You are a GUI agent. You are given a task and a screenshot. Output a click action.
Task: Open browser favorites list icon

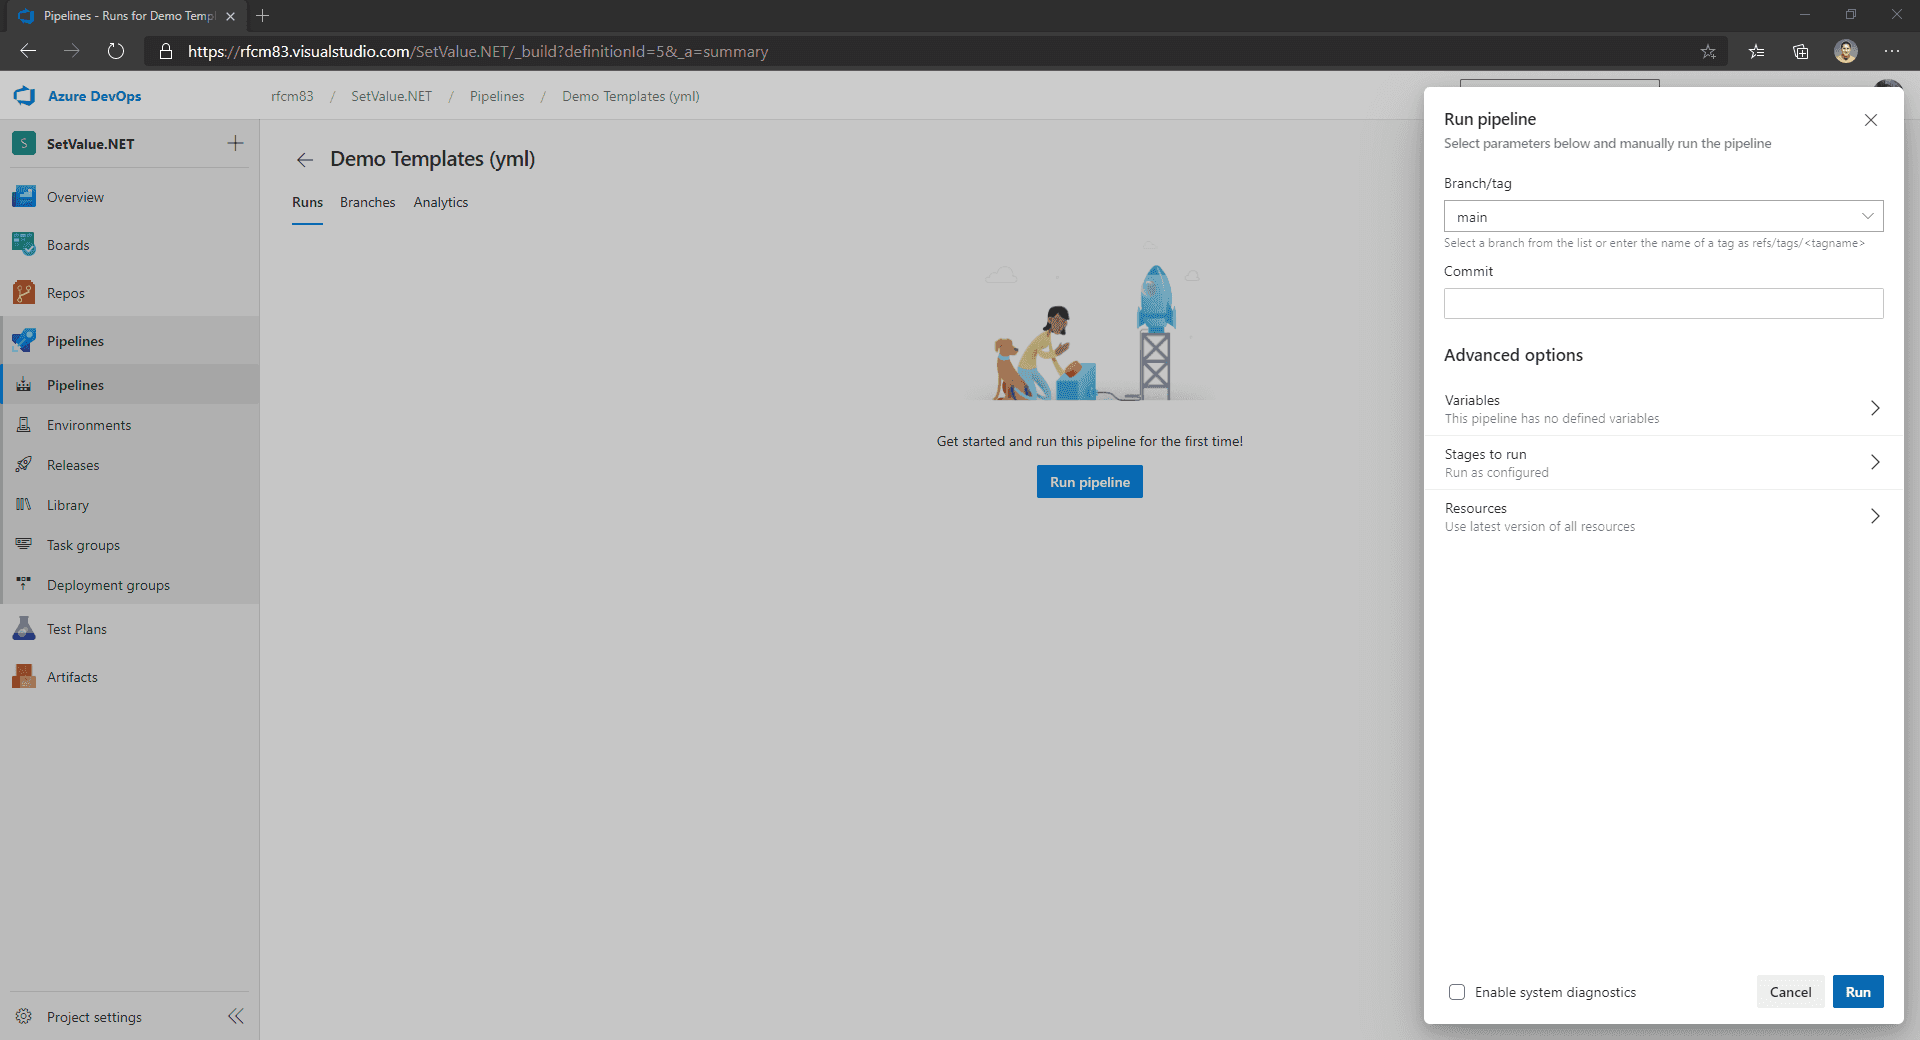[1756, 51]
